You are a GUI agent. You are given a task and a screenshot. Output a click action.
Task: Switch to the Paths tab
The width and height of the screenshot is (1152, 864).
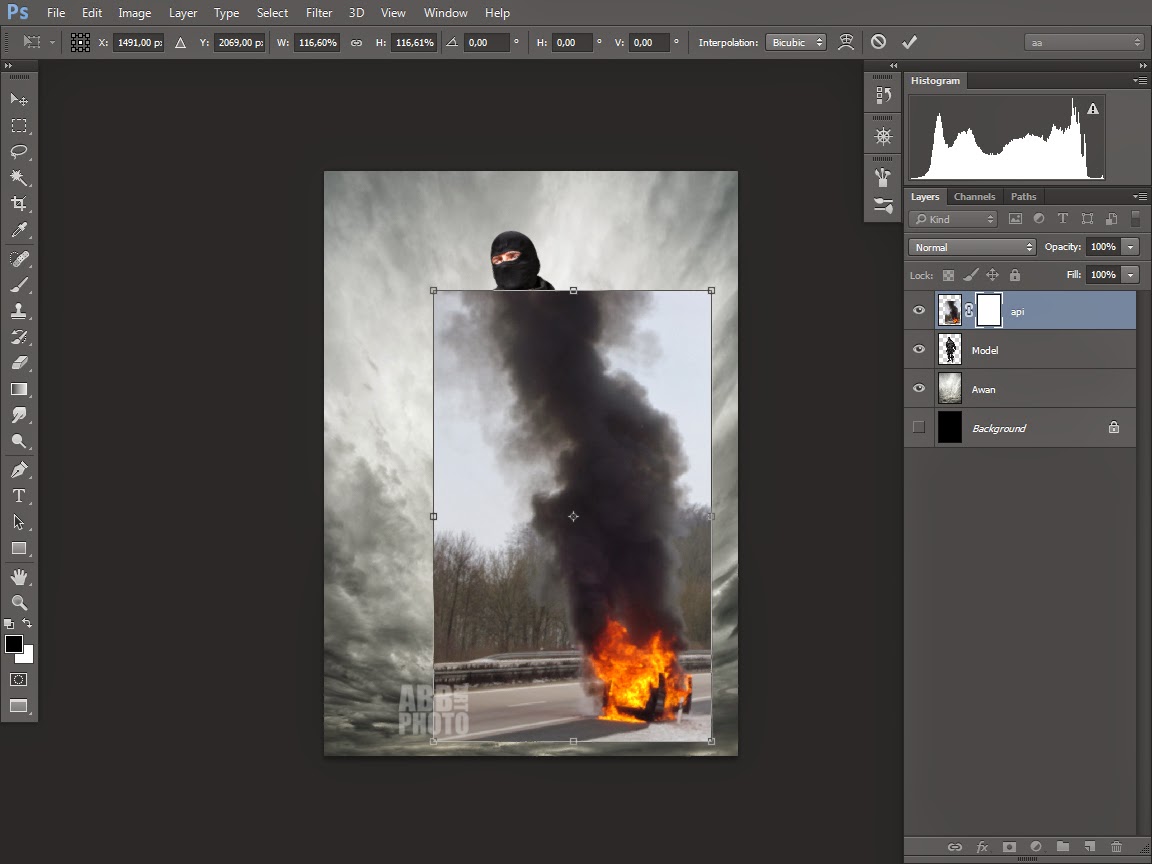(x=1023, y=197)
